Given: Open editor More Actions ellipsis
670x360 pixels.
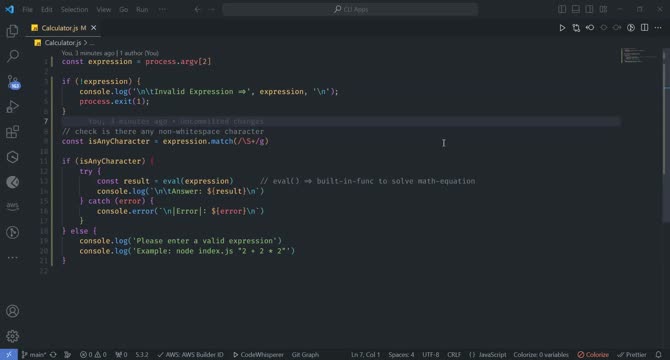Looking at the screenshot, I should [658, 28].
